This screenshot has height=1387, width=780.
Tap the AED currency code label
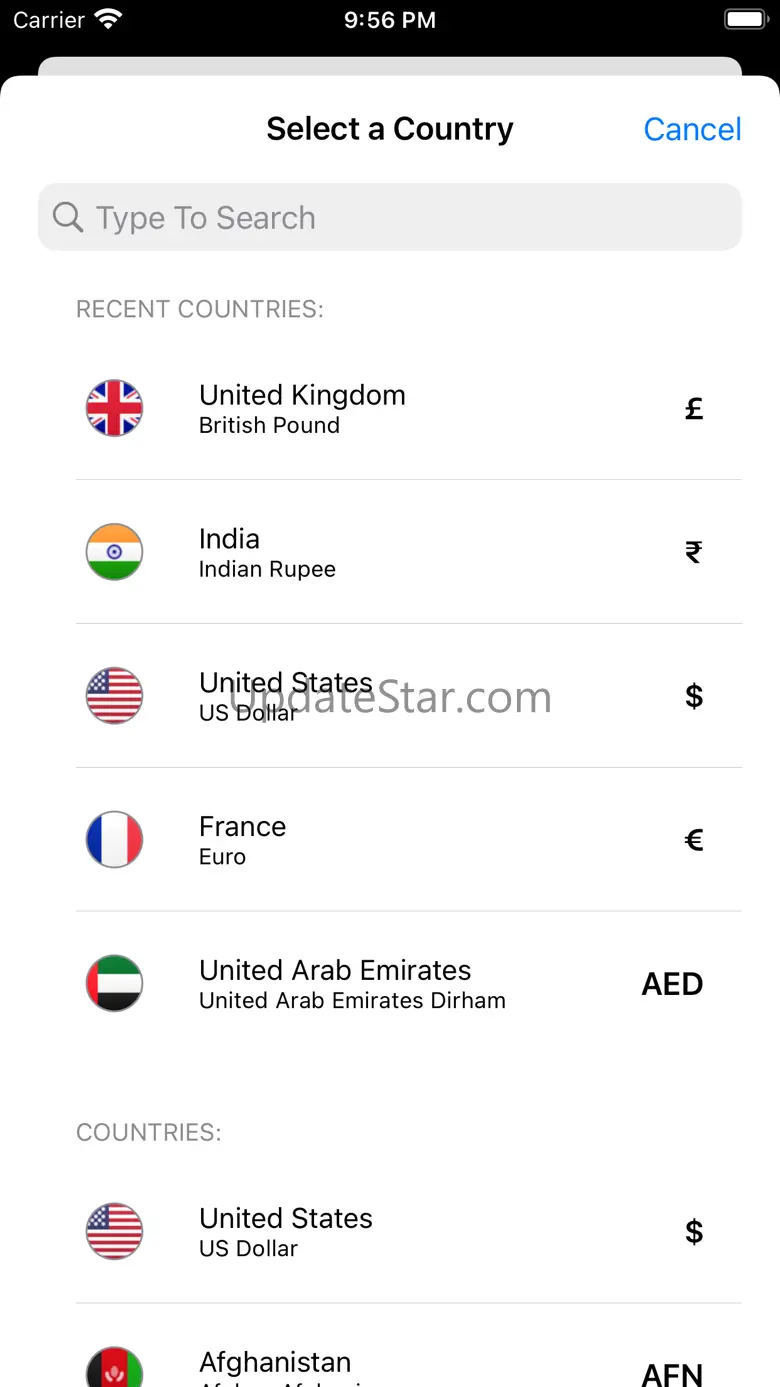[x=672, y=984]
